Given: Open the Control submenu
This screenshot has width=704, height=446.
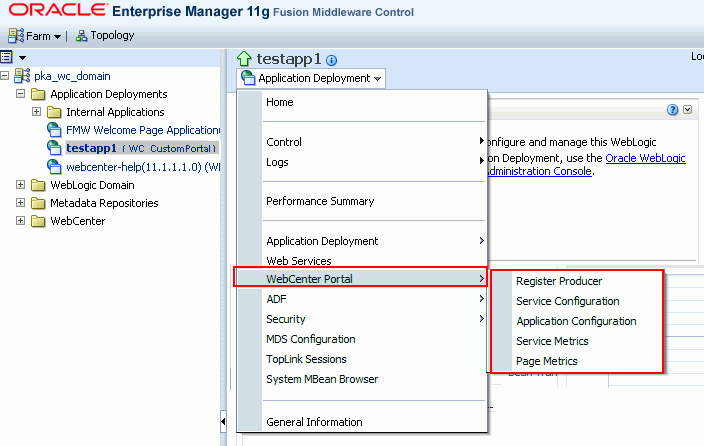Looking at the screenshot, I should pyautogui.click(x=361, y=142).
